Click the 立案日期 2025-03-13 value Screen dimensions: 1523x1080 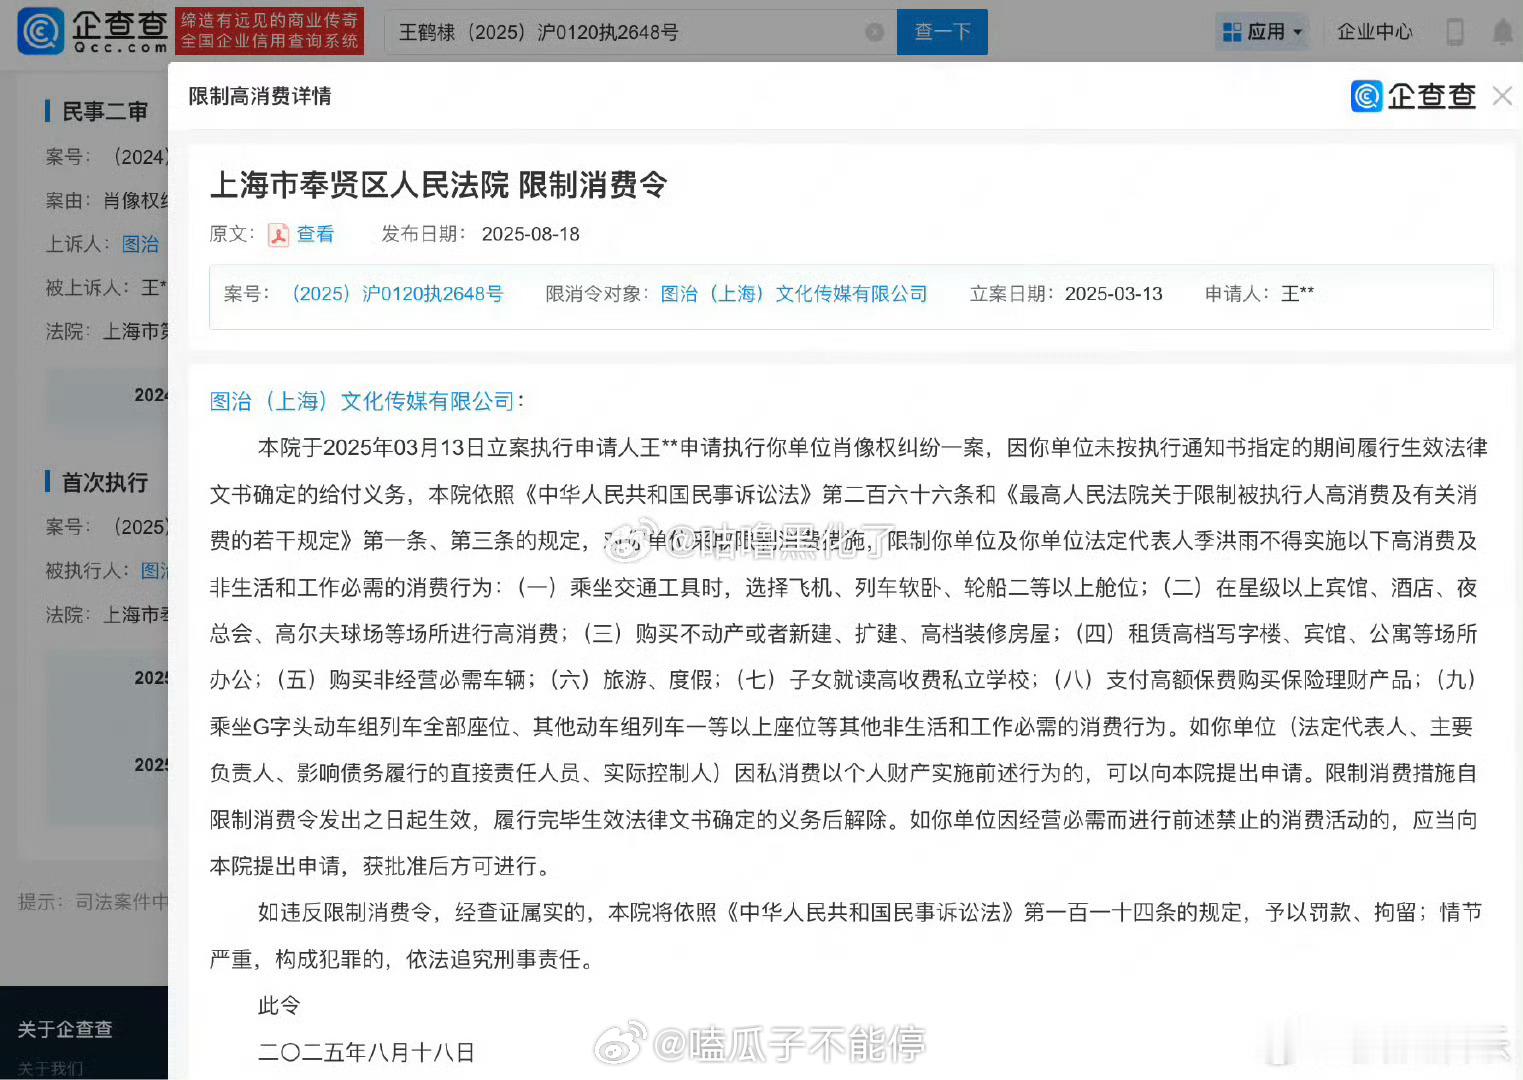1113,294
